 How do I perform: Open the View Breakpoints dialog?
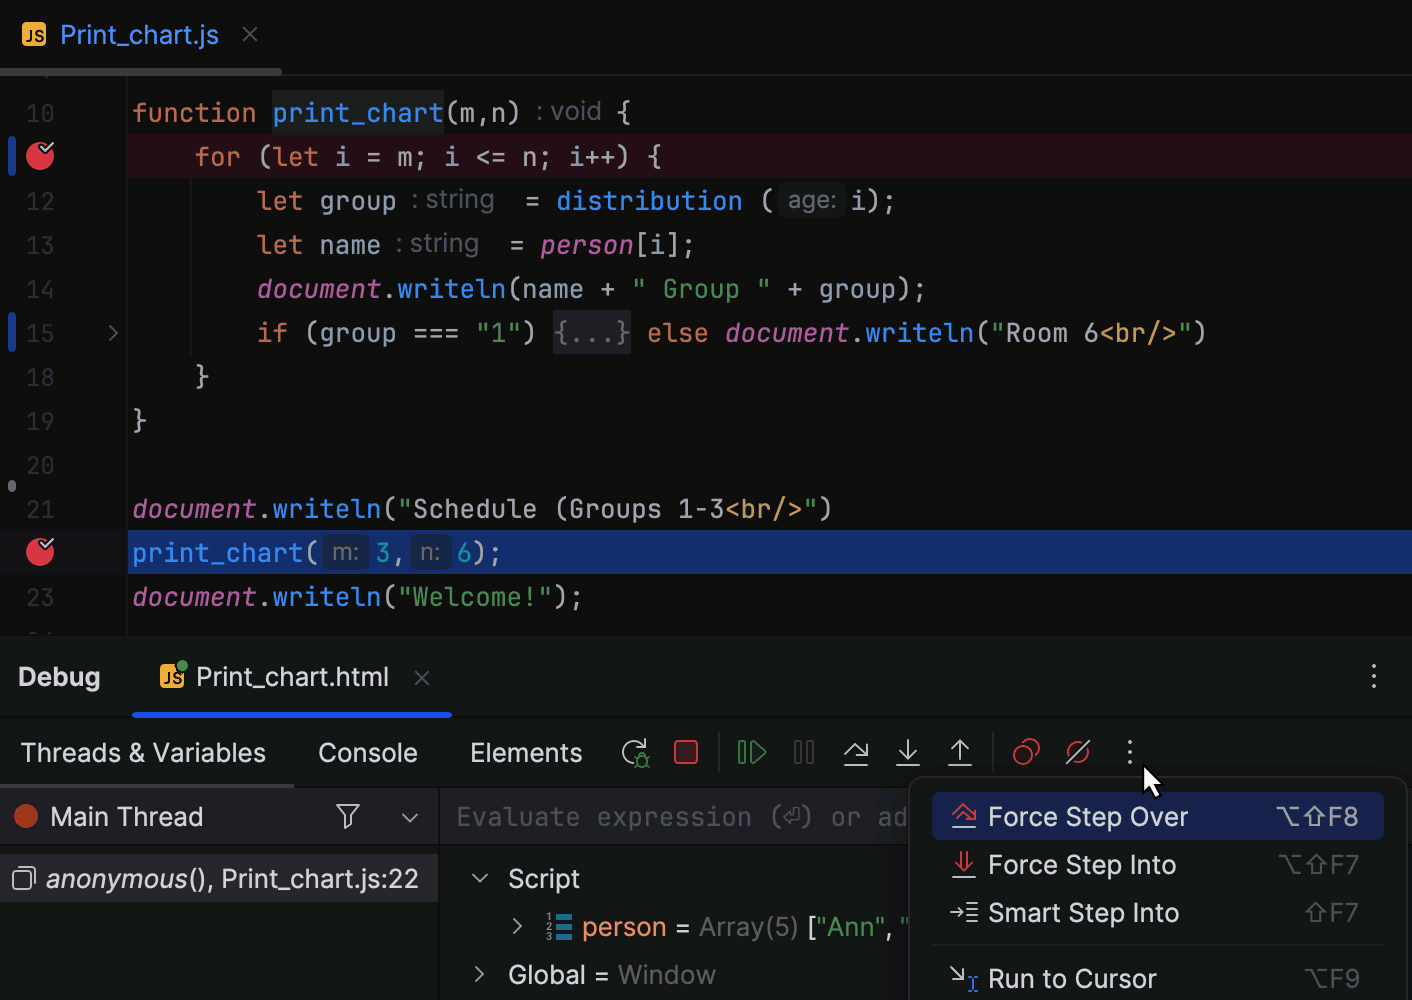point(1026,752)
